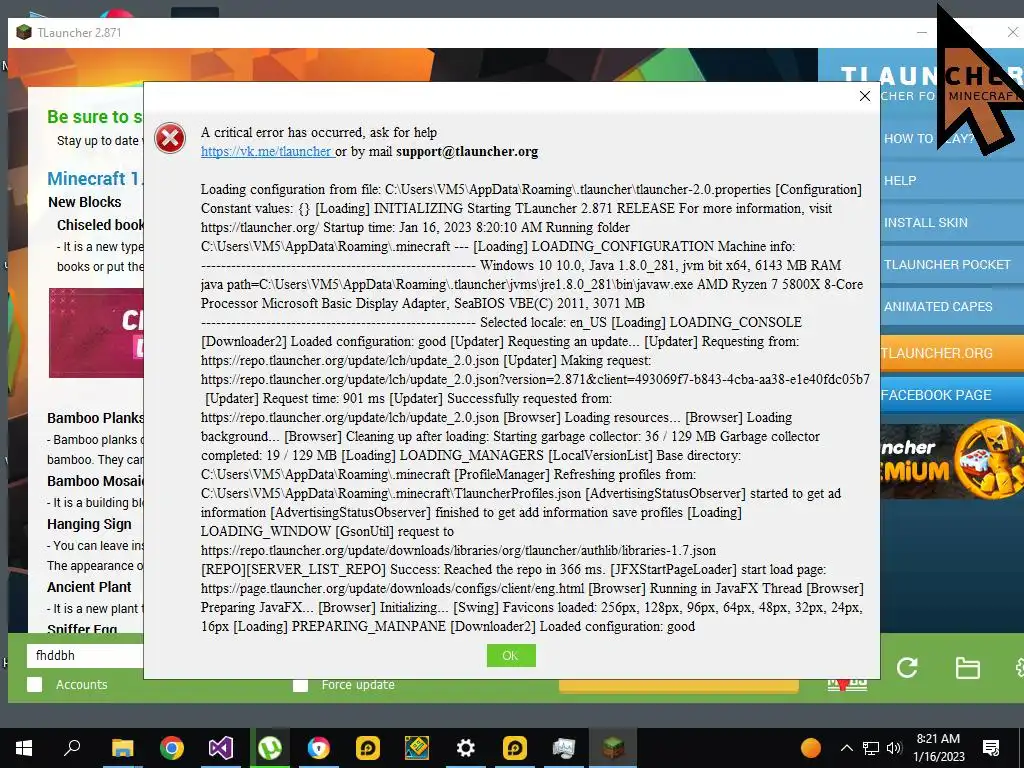Image resolution: width=1024 pixels, height=768 pixels.
Task: Open the game folder icon in TLauncher
Action: tap(967, 668)
